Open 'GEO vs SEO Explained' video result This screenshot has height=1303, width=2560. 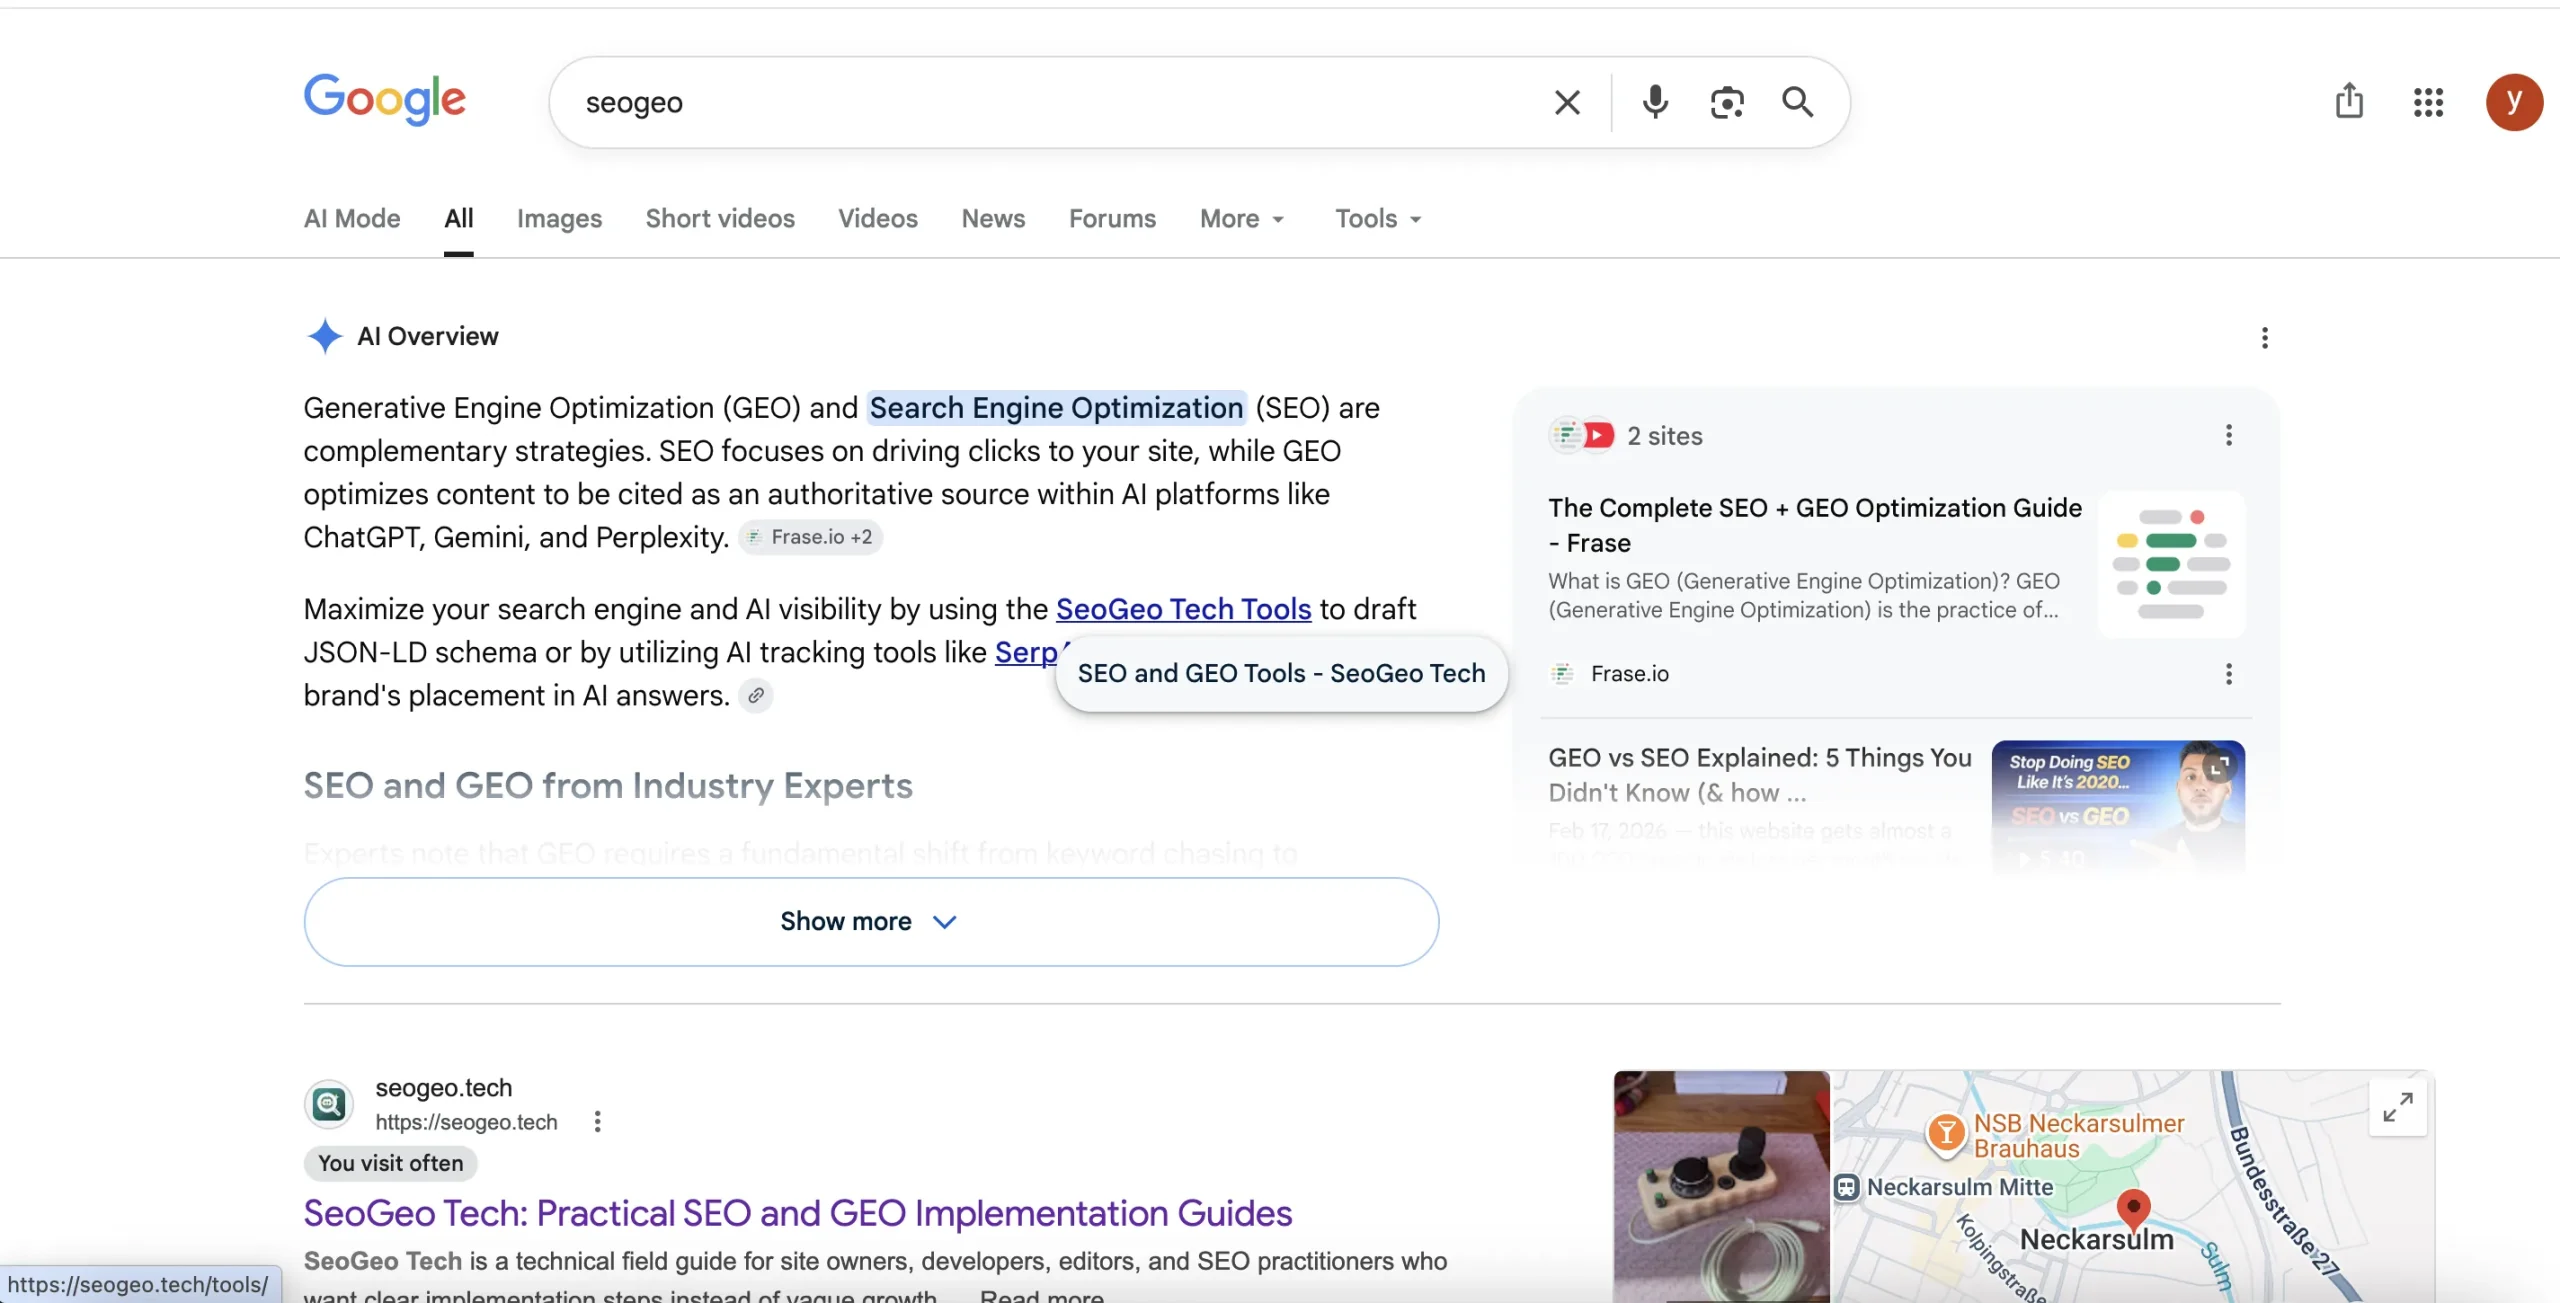1760,775
